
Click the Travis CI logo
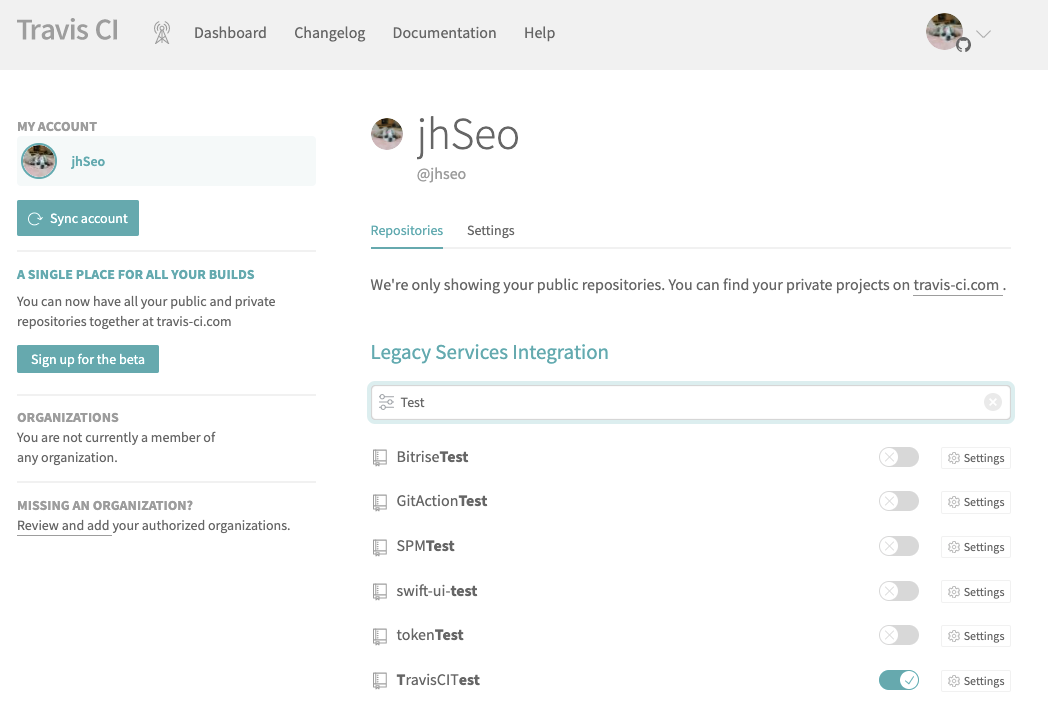pos(68,31)
